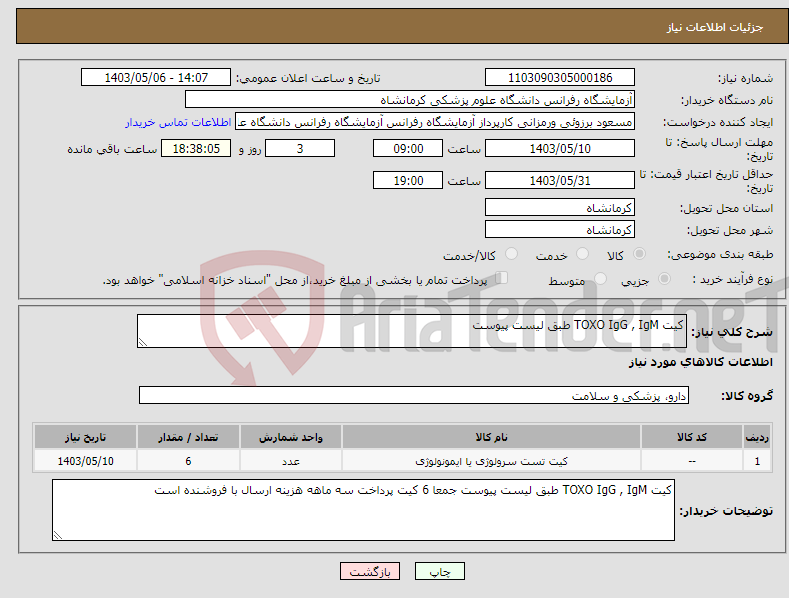Image resolution: width=789 pixels, height=598 pixels.
Task: Click the price validity date 1403/05/31 field
Action: click(560, 180)
